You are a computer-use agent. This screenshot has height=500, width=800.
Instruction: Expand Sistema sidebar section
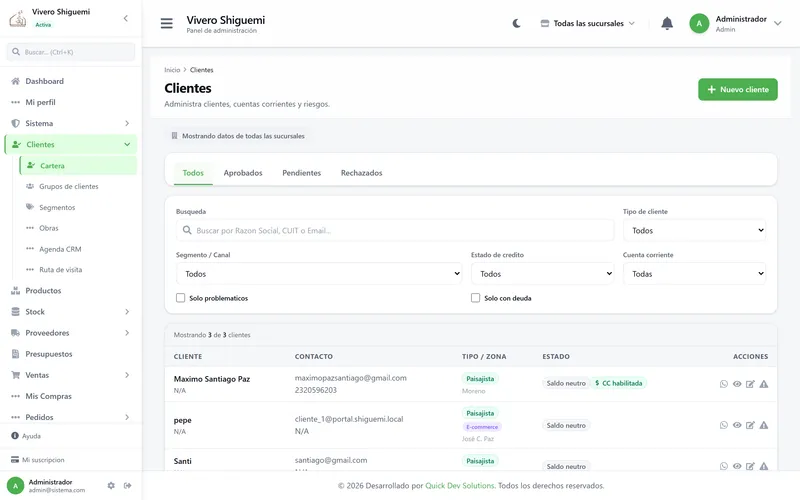(70, 123)
